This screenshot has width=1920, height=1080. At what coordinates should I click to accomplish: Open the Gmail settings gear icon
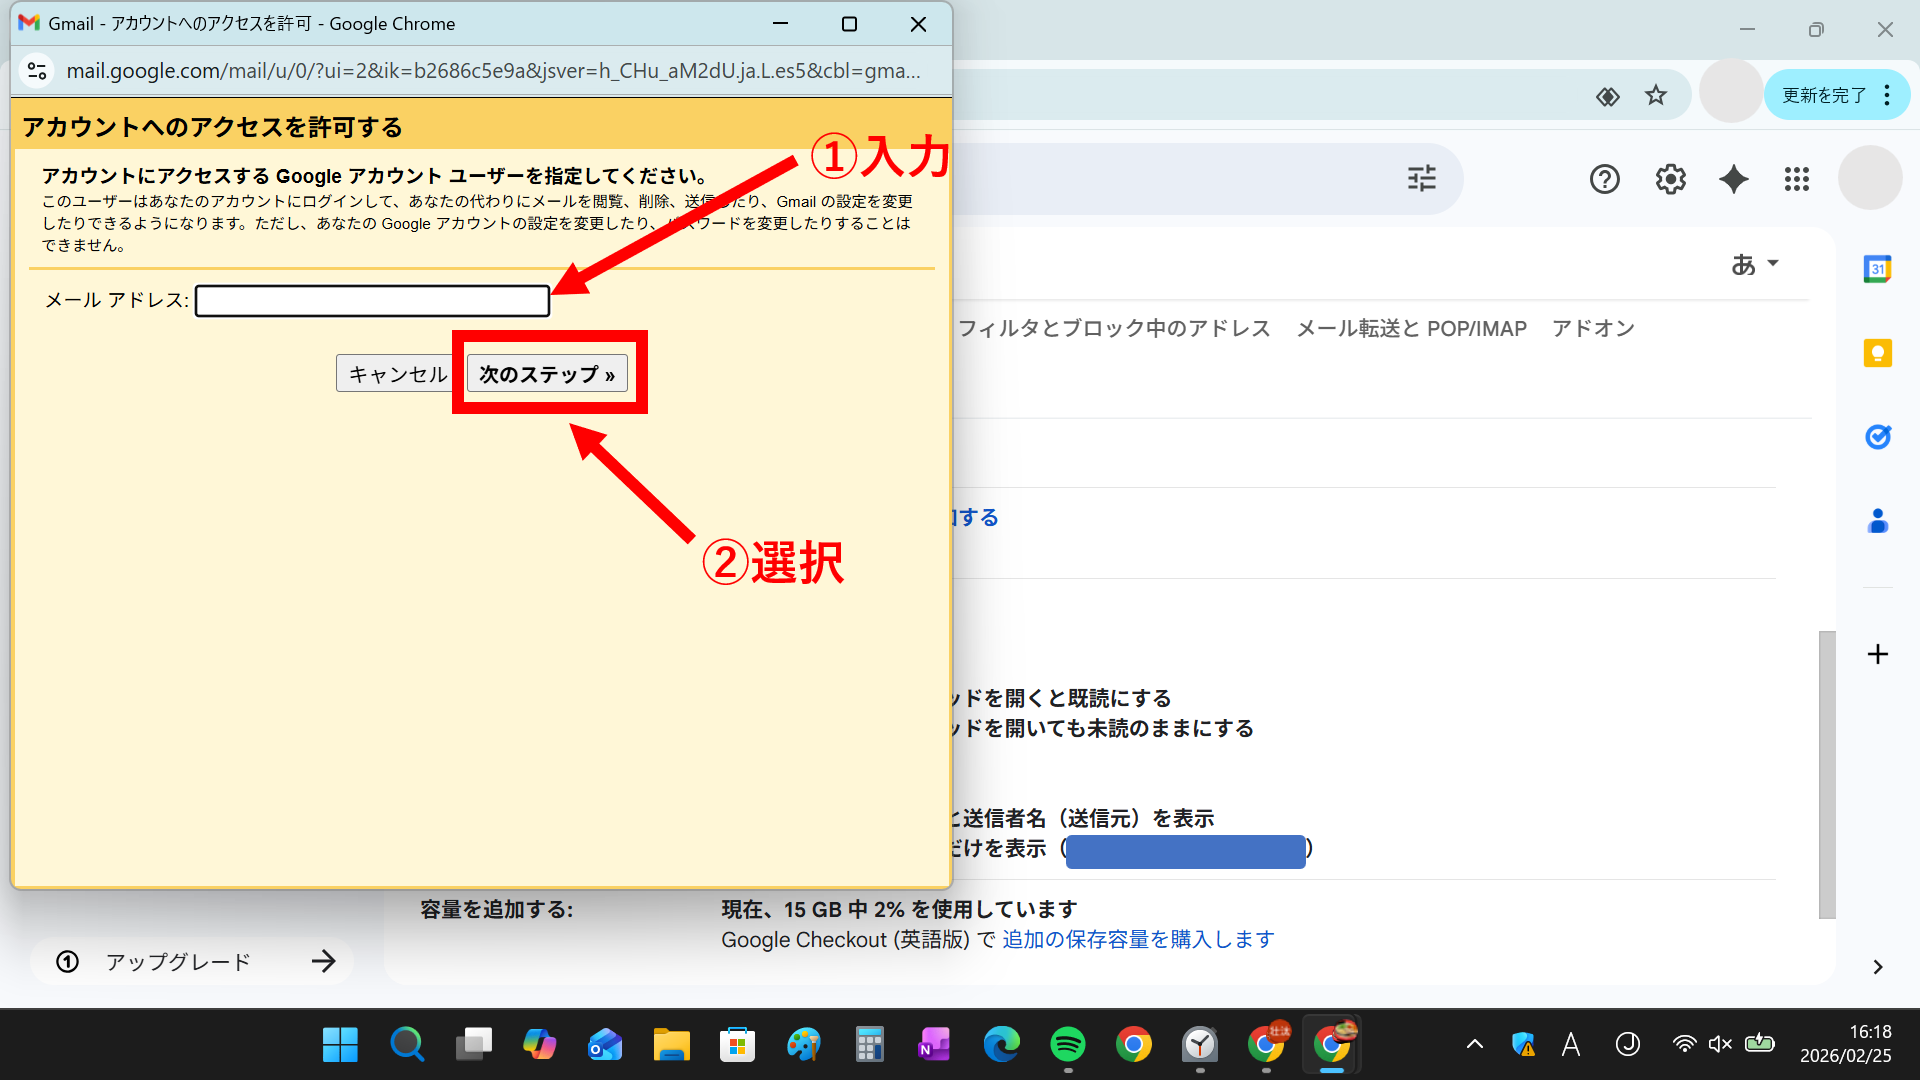1669,179
